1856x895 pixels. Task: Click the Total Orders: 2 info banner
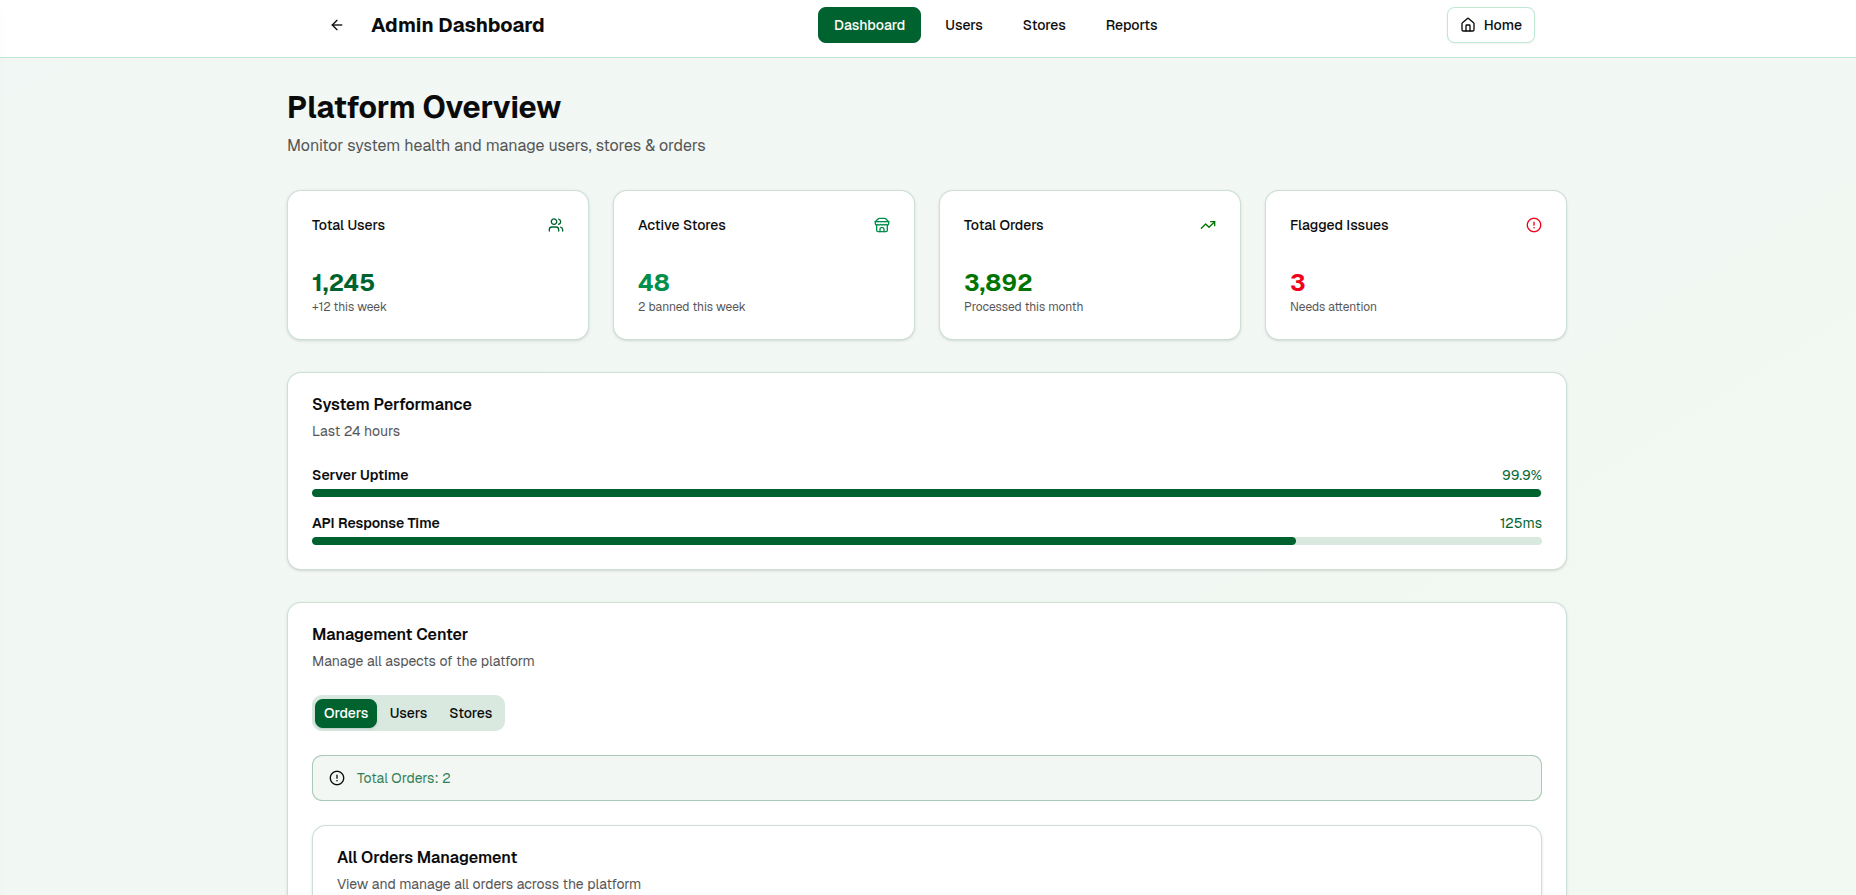(x=926, y=778)
